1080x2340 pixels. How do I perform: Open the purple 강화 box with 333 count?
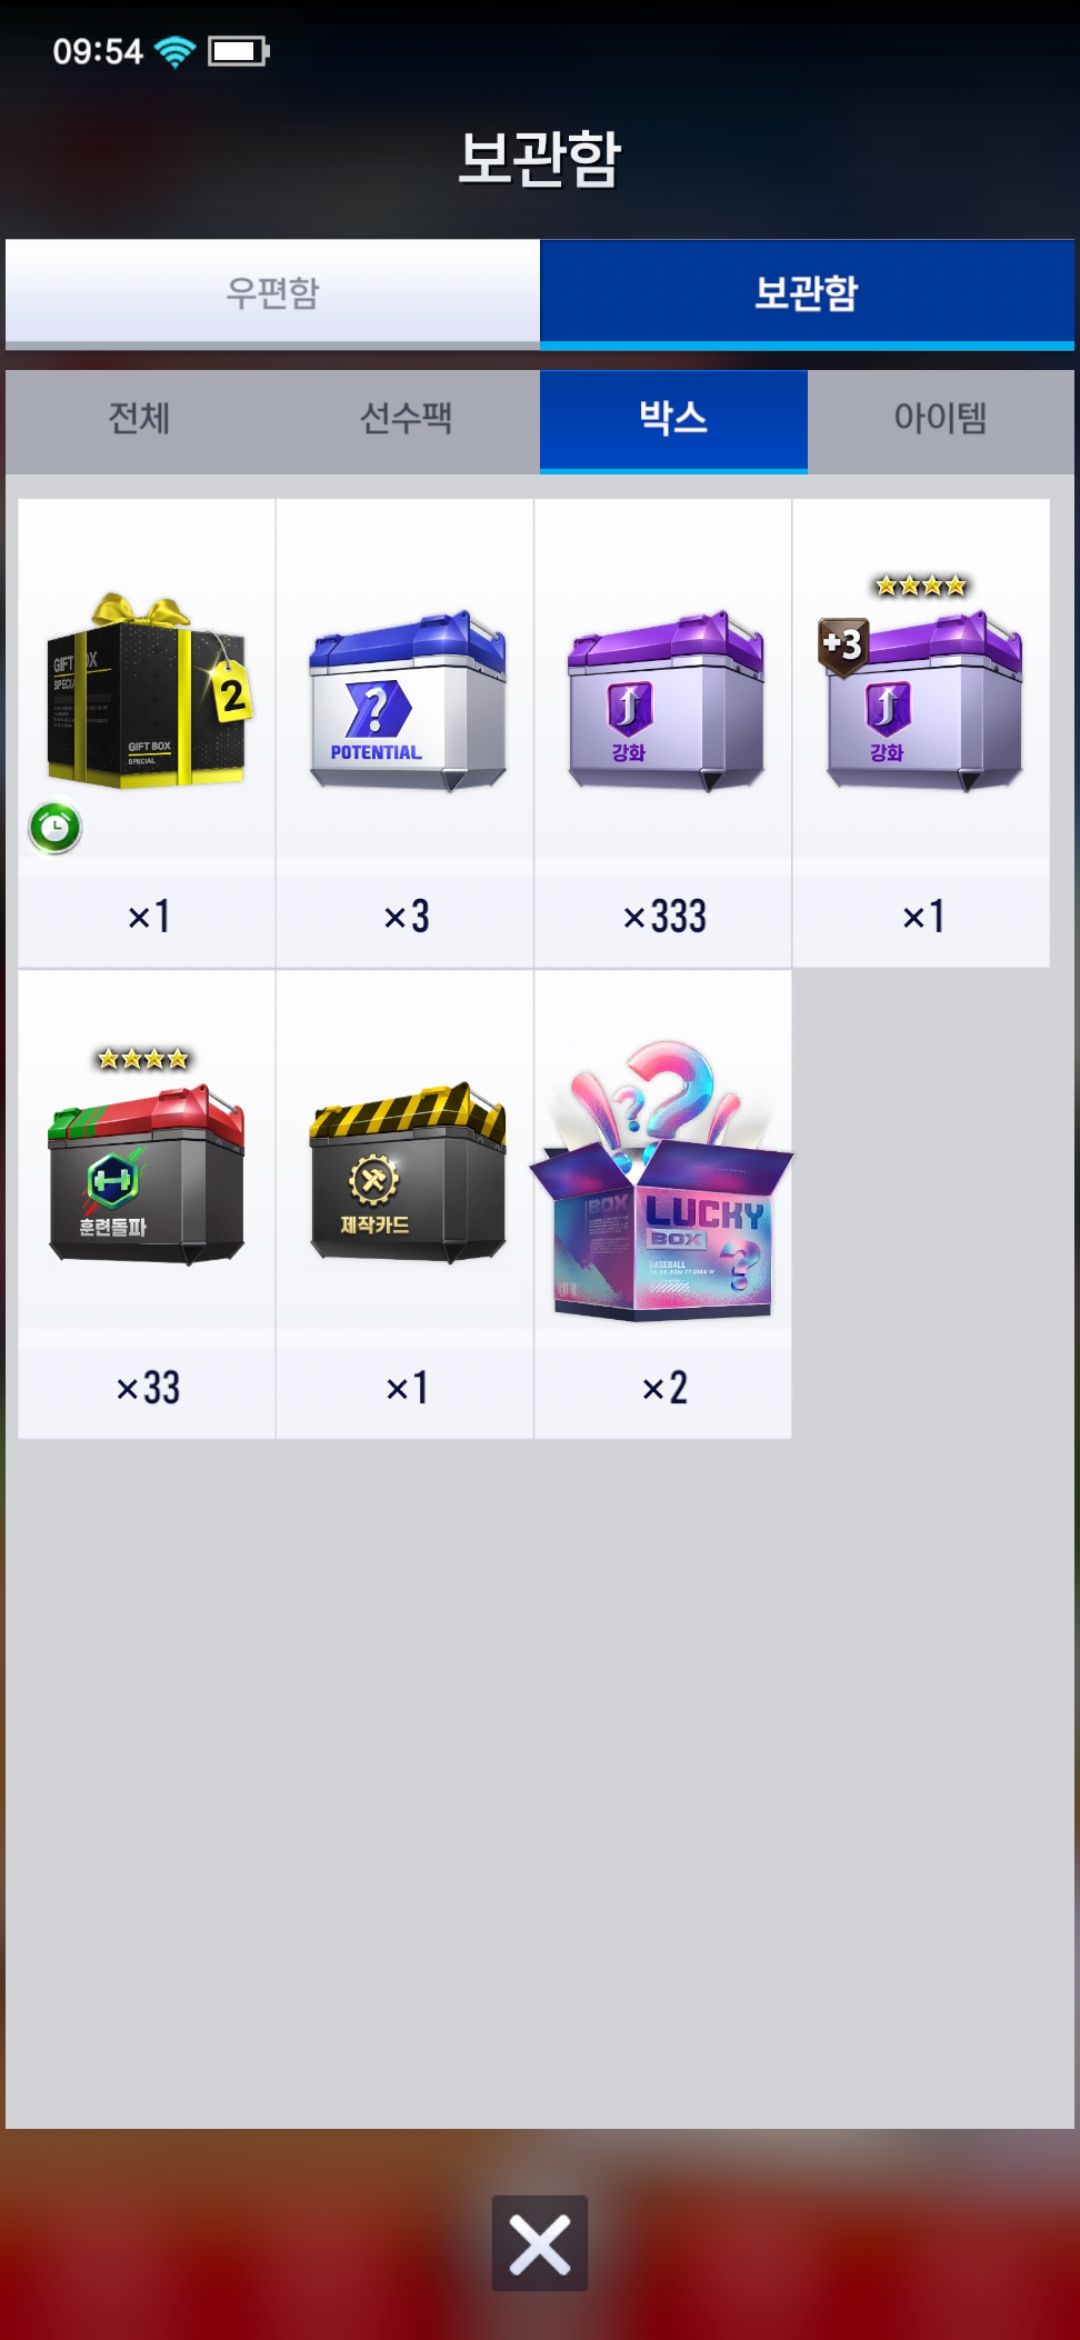pyautogui.click(x=665, y=700)
